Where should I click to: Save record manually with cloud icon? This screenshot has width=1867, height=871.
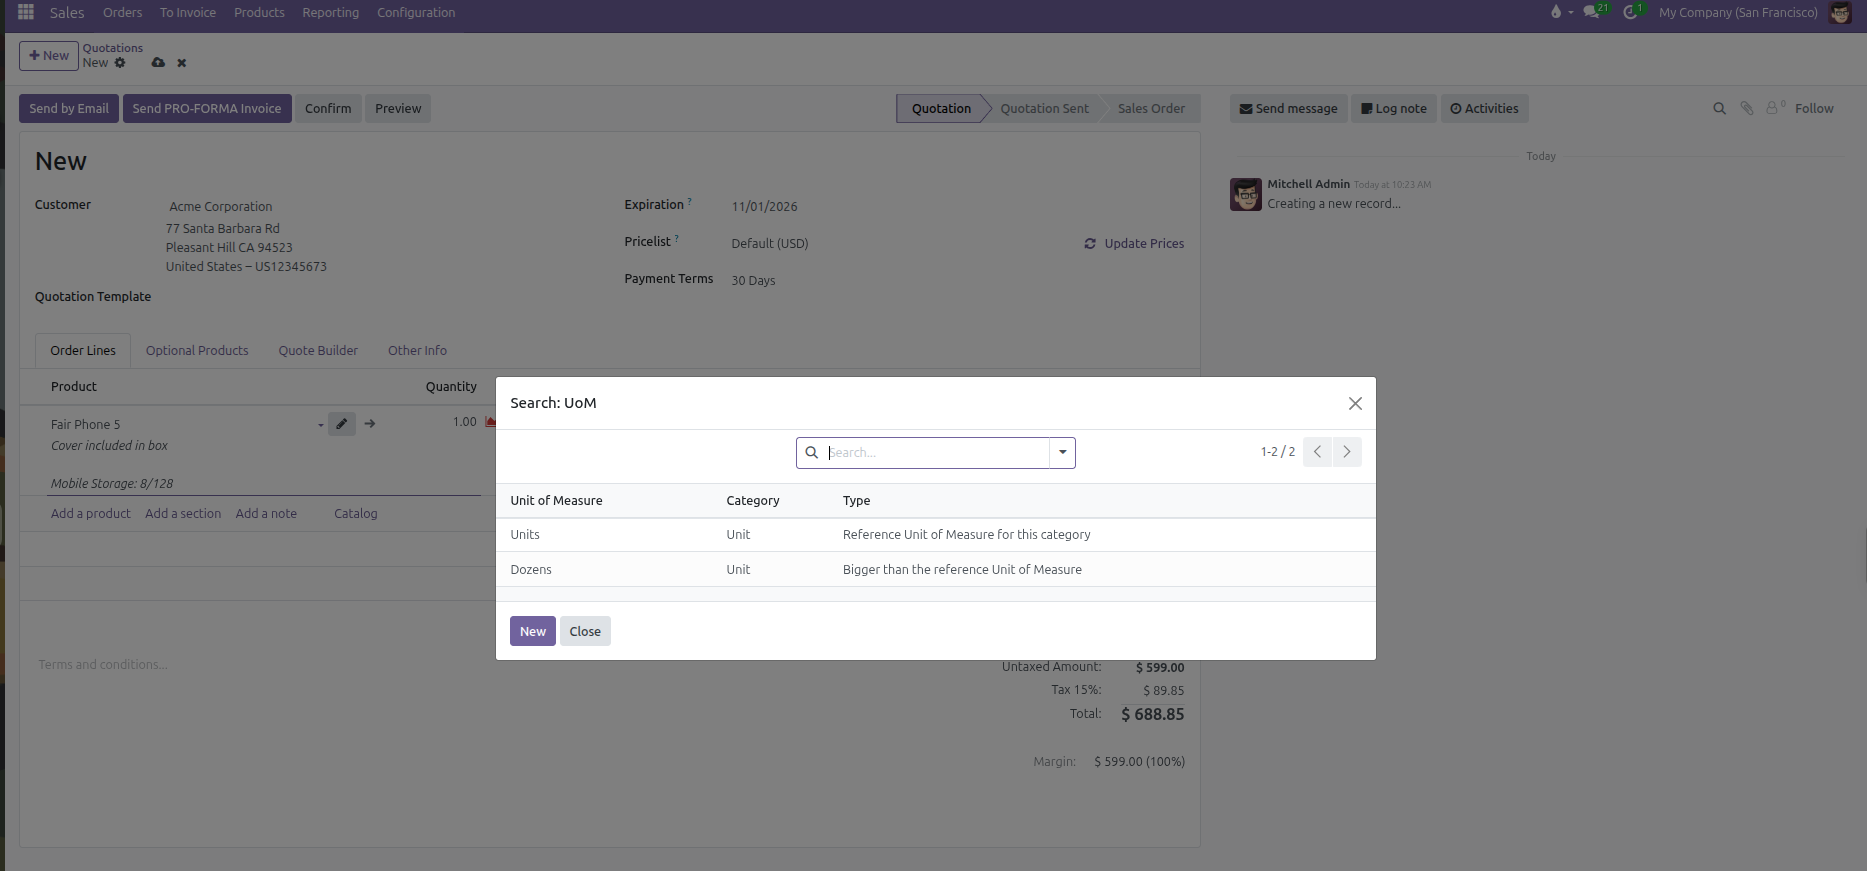tap(158, 62)
